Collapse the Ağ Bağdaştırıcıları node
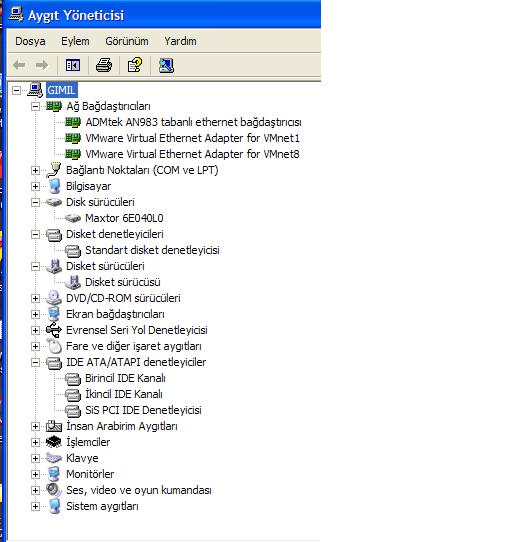 [35, 106]
